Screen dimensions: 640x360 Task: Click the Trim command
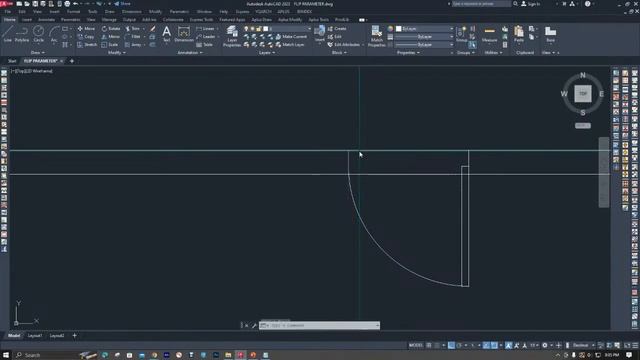pyautogui.click(x=133, y=29)
